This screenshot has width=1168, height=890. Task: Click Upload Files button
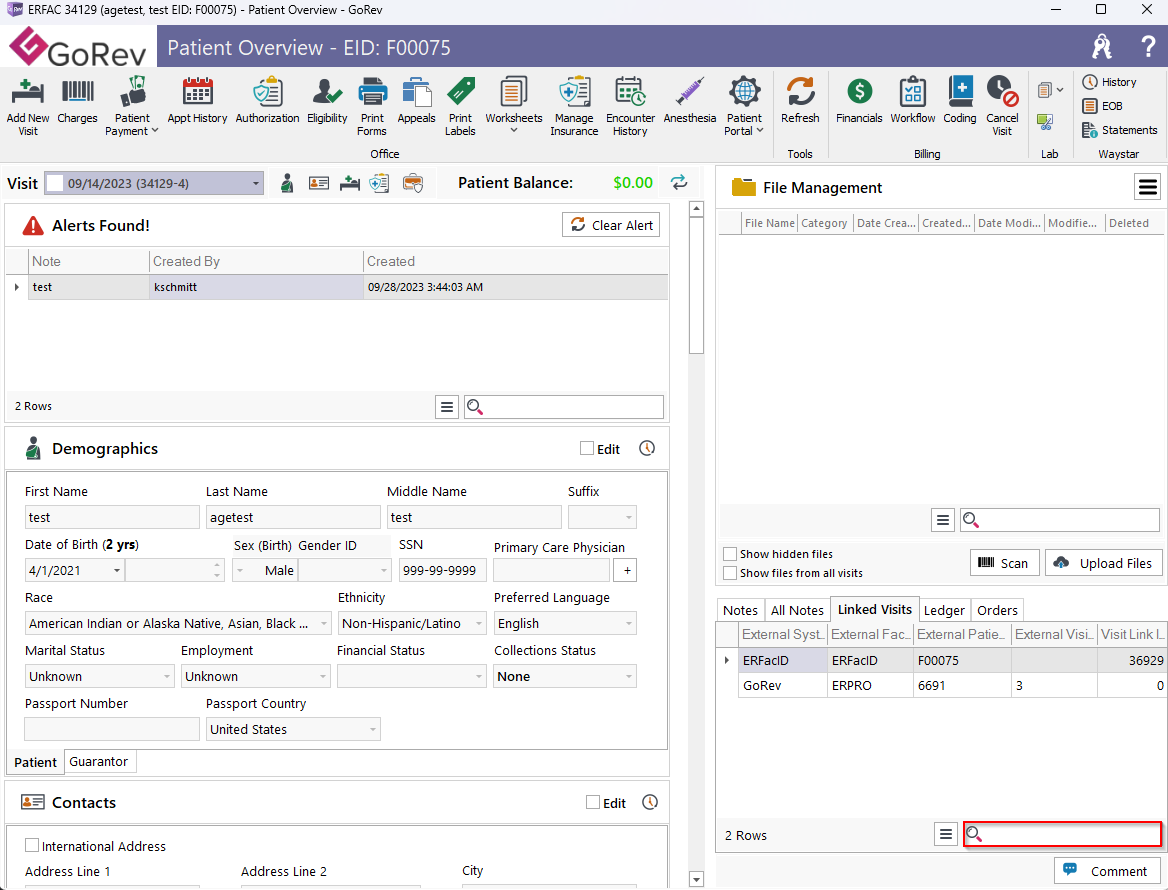[x=1105, y=563]
